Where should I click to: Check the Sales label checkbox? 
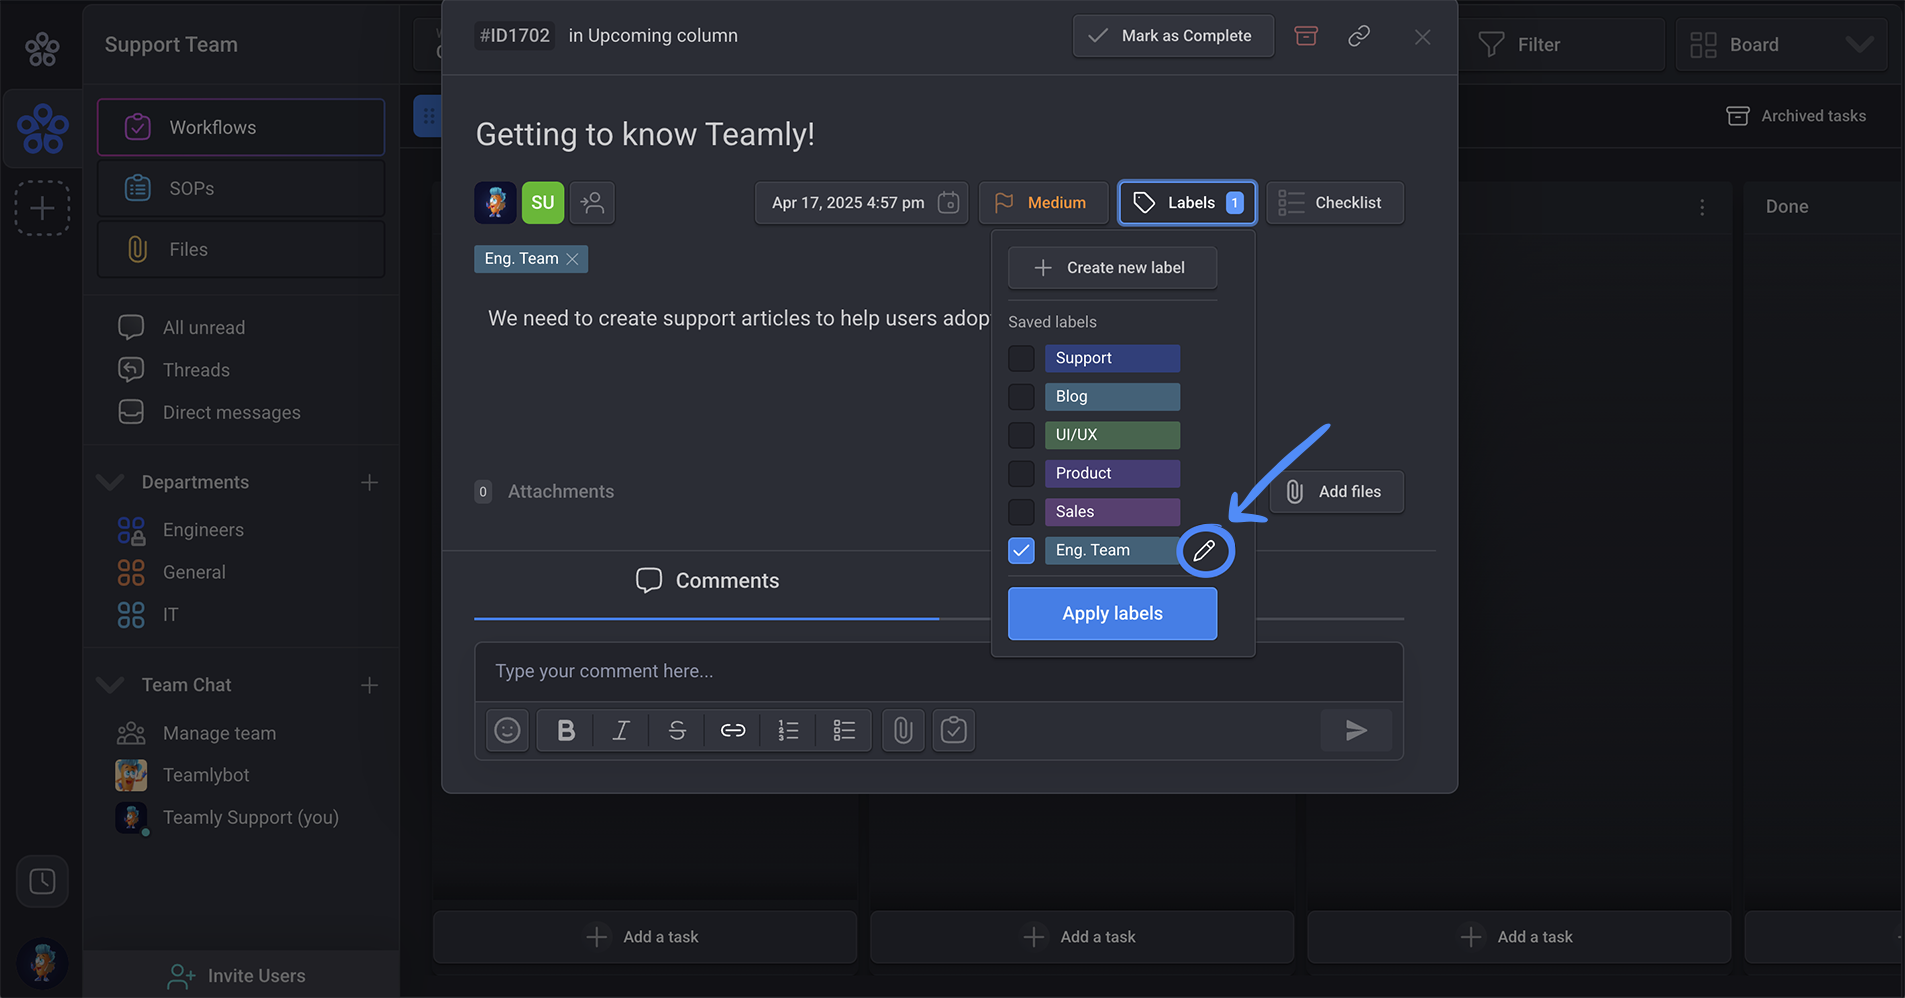click(x=1021, y=512)
